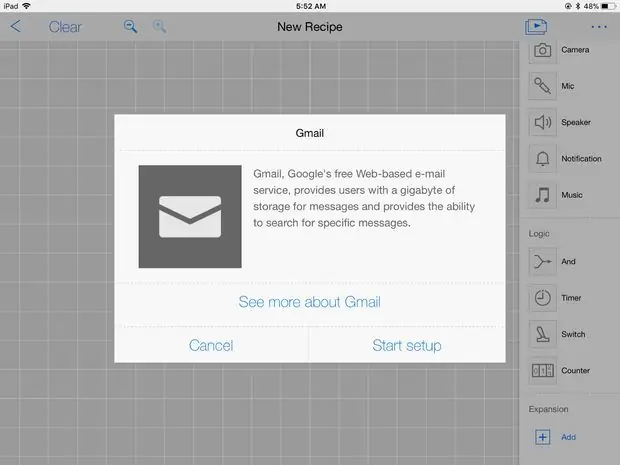Image resolution: width=620 pixels, height=465 pixels.
Task: Tap the New Recipe title
Action: (x=310, y=26)
